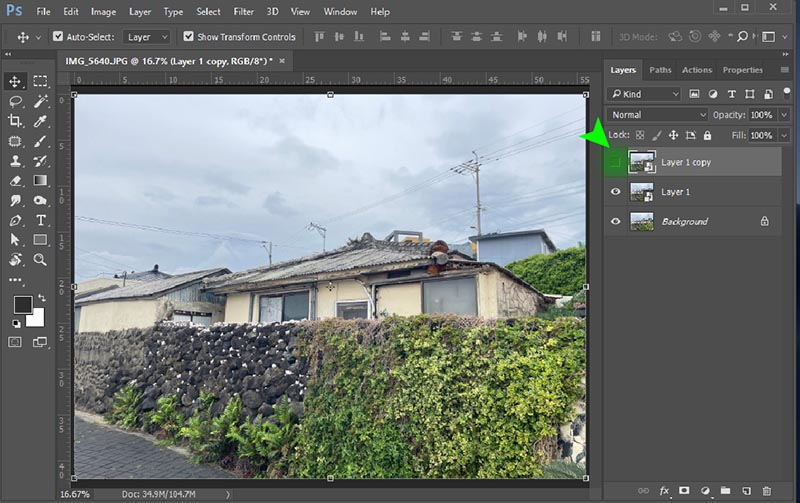The height and width of the screenshot is (503, 800).
Task: Toggle filter for smart objects
Action: 768,94
